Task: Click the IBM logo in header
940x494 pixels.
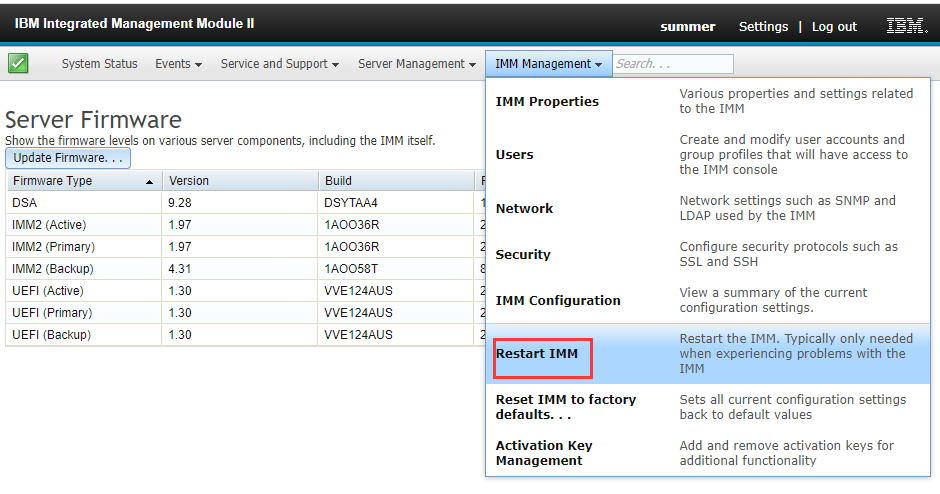Action: click(906, 26)
